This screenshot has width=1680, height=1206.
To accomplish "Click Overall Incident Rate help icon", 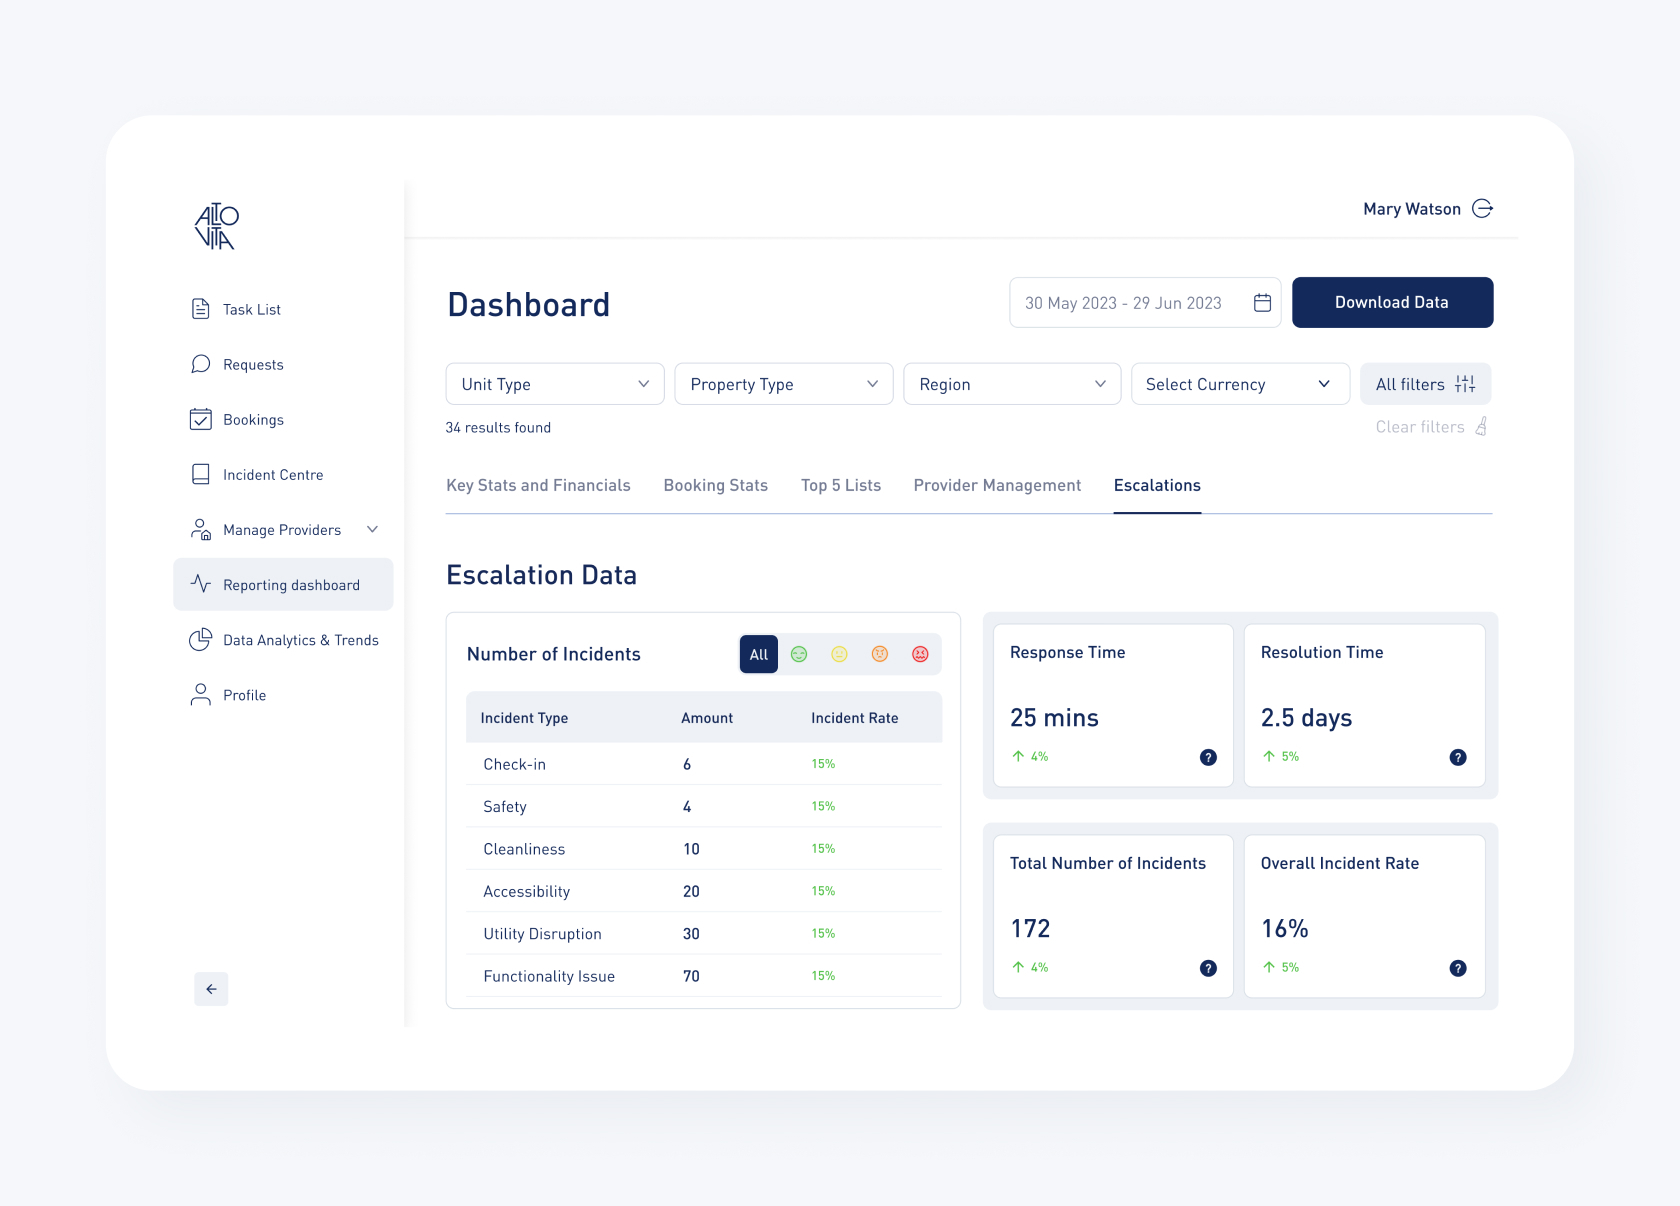I will (1458, 968).
